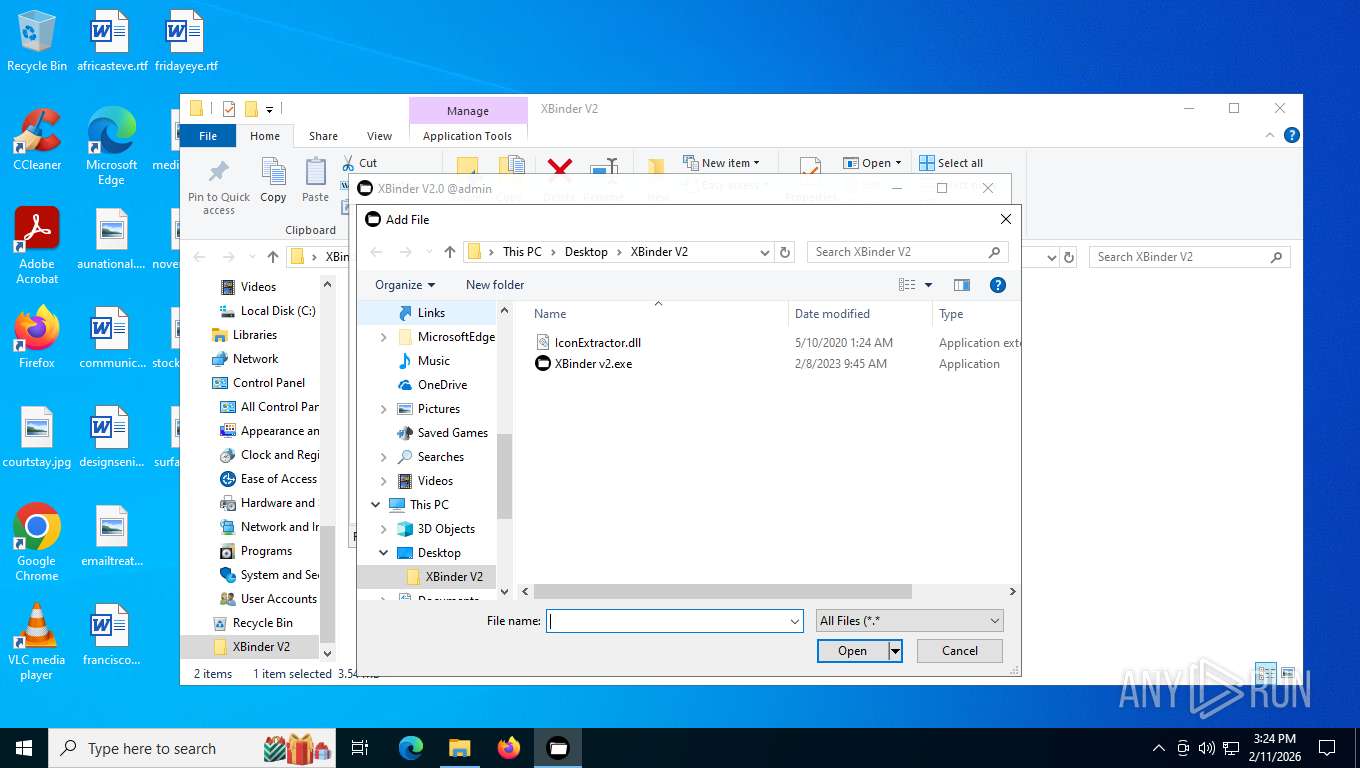Click File name input field
This screenshot has width=1360, height=768.
(x=668, y=621)
